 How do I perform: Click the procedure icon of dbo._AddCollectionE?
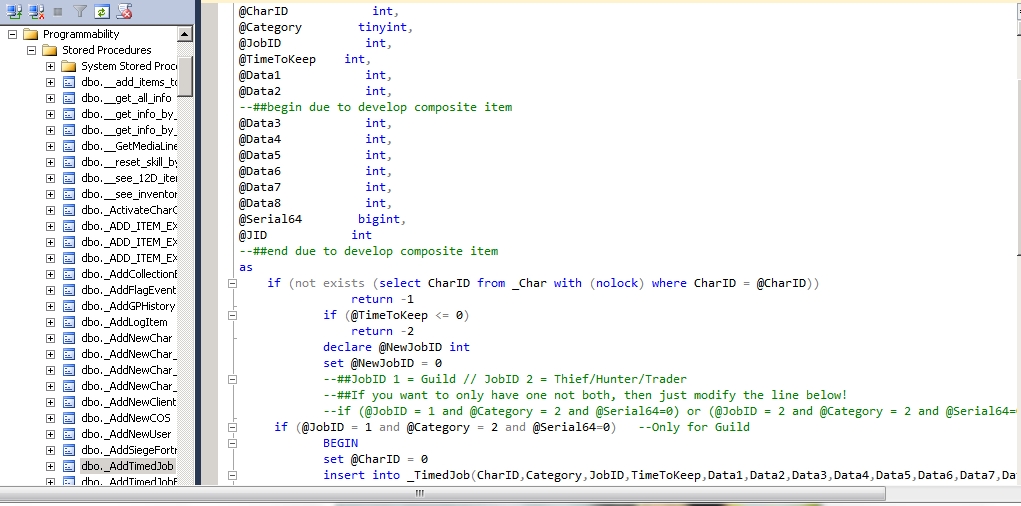click(x=68, y=274)
